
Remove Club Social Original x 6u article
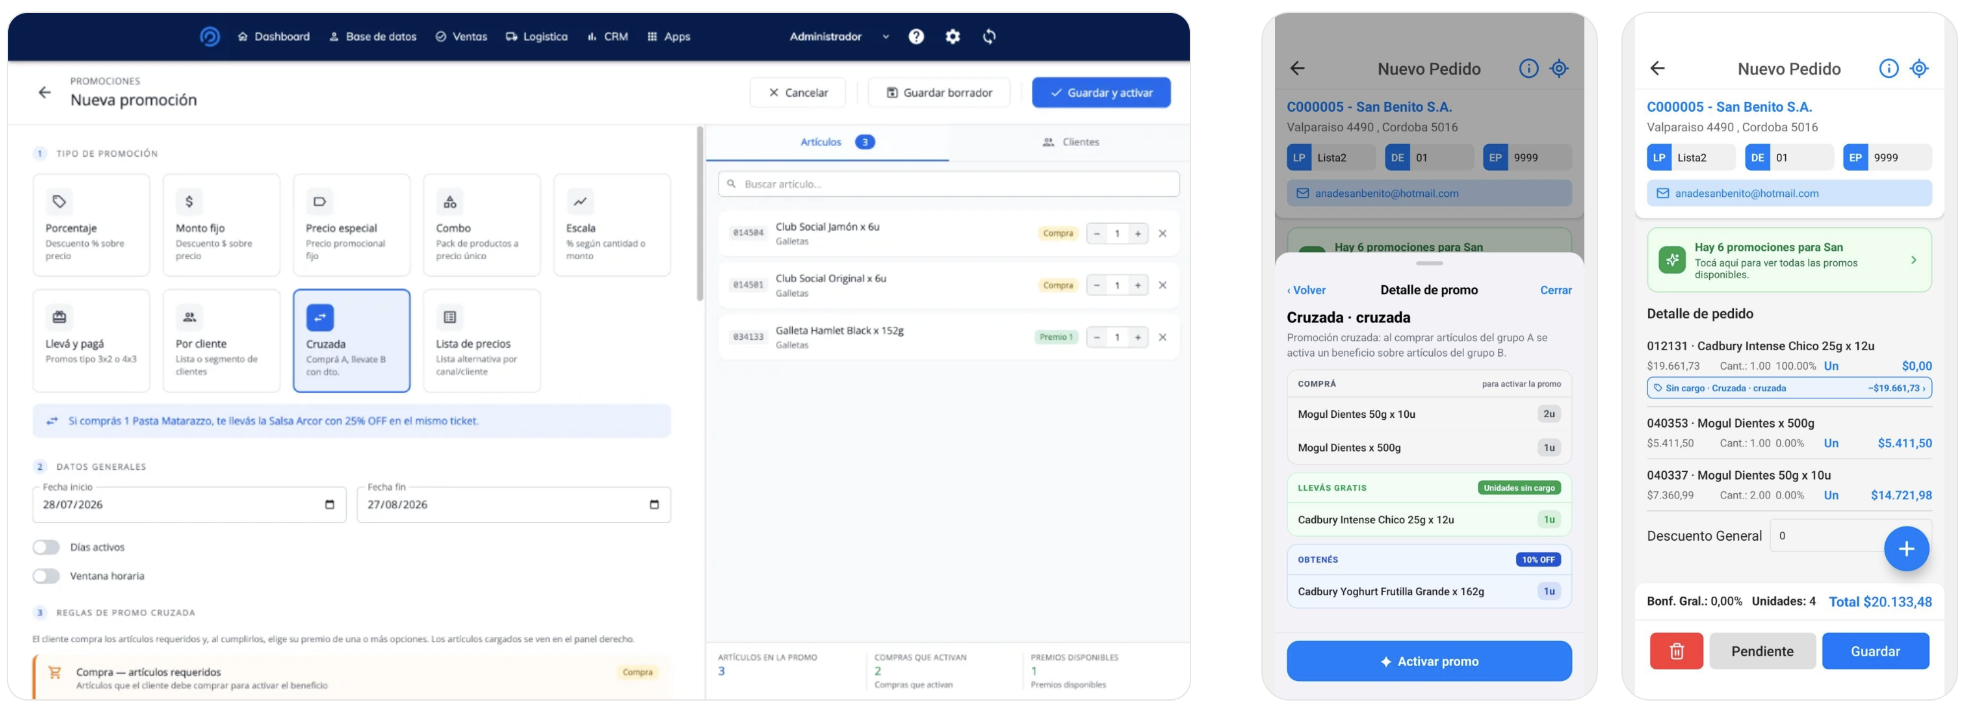pos(1162,285)
